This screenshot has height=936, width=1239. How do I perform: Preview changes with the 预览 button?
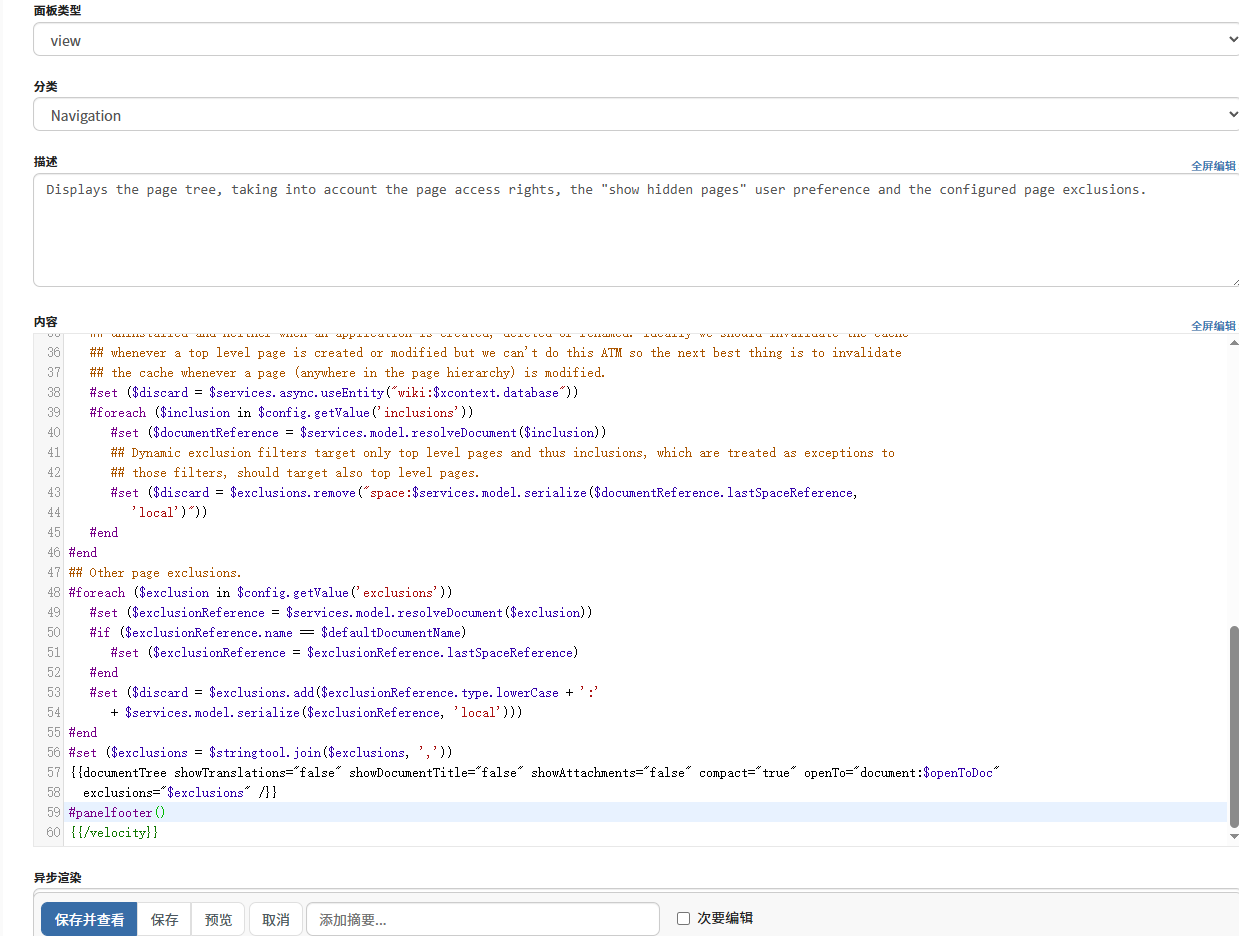(218, 918)
